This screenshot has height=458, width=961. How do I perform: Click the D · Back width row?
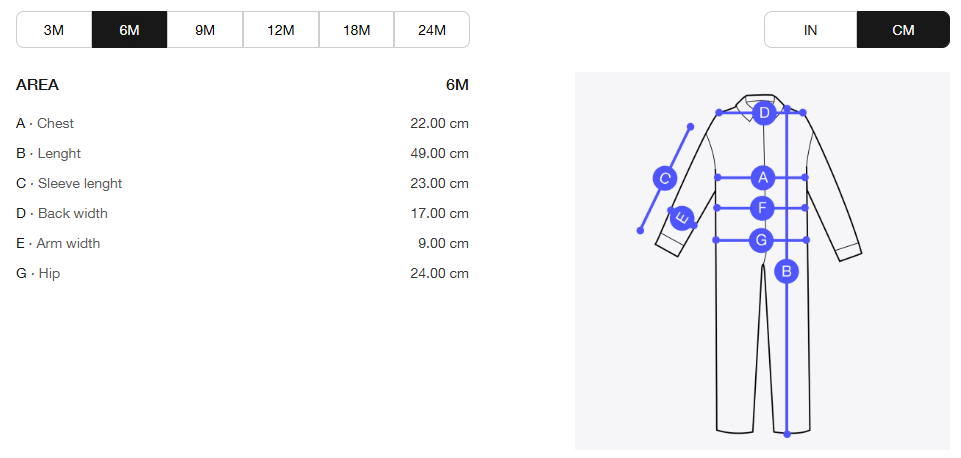(x=242, y=213)
